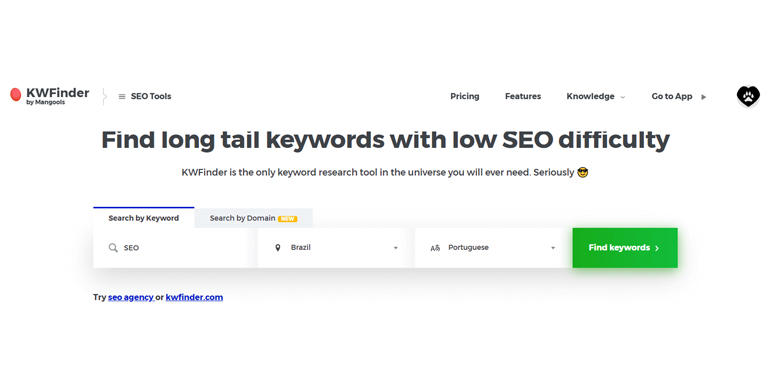Click the black heart paw icon
This screenshot has width=770, height=386.
pyautogui.click(x=748, y=96)
